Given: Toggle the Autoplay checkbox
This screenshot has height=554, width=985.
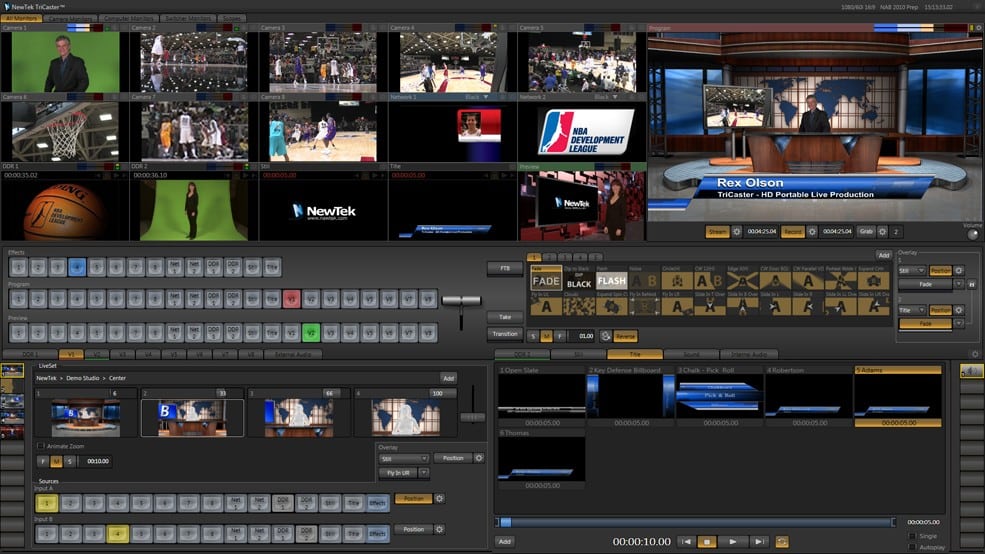Looking at the screenshot, I should [912, 547].
